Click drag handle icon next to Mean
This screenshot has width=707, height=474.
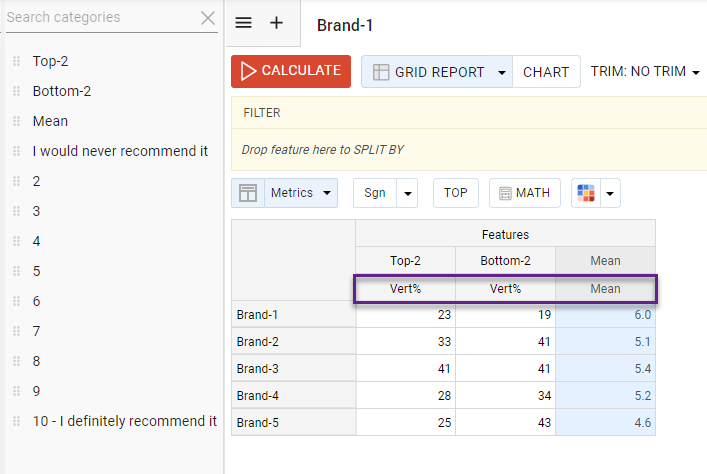[x=16, y=121]
